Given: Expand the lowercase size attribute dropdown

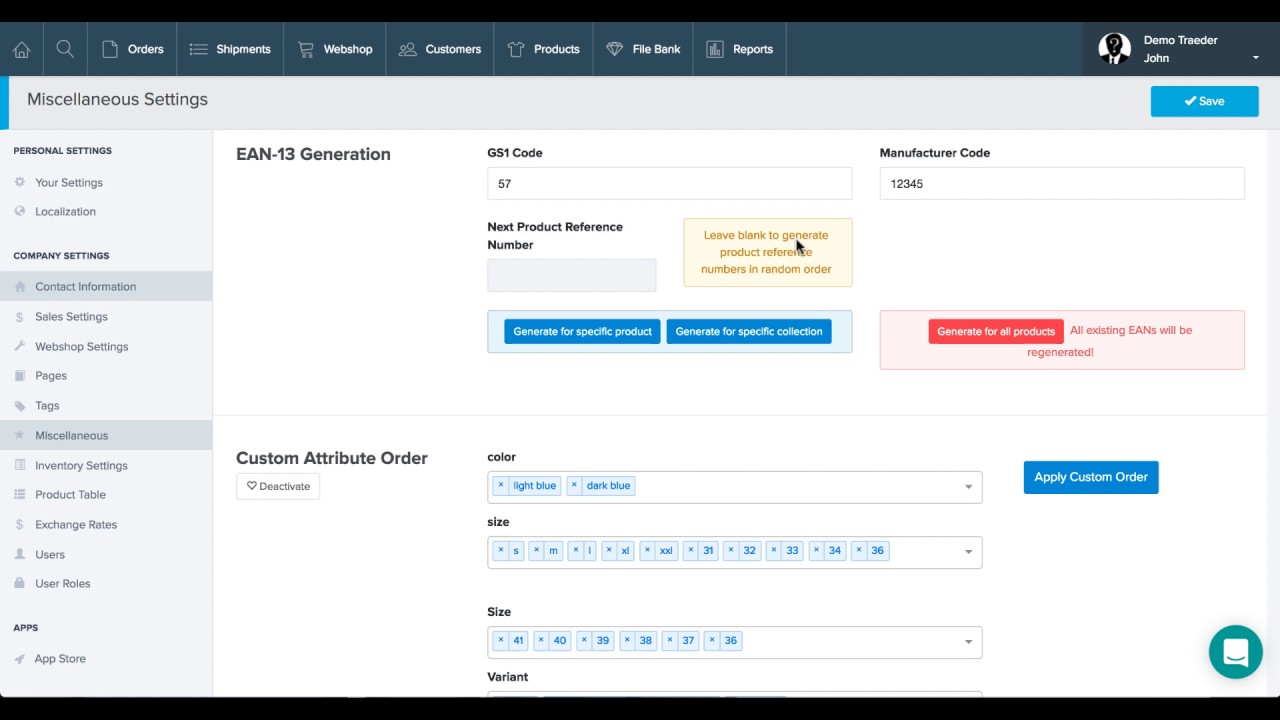Looking at the screenshot, I should pos(968,552).
